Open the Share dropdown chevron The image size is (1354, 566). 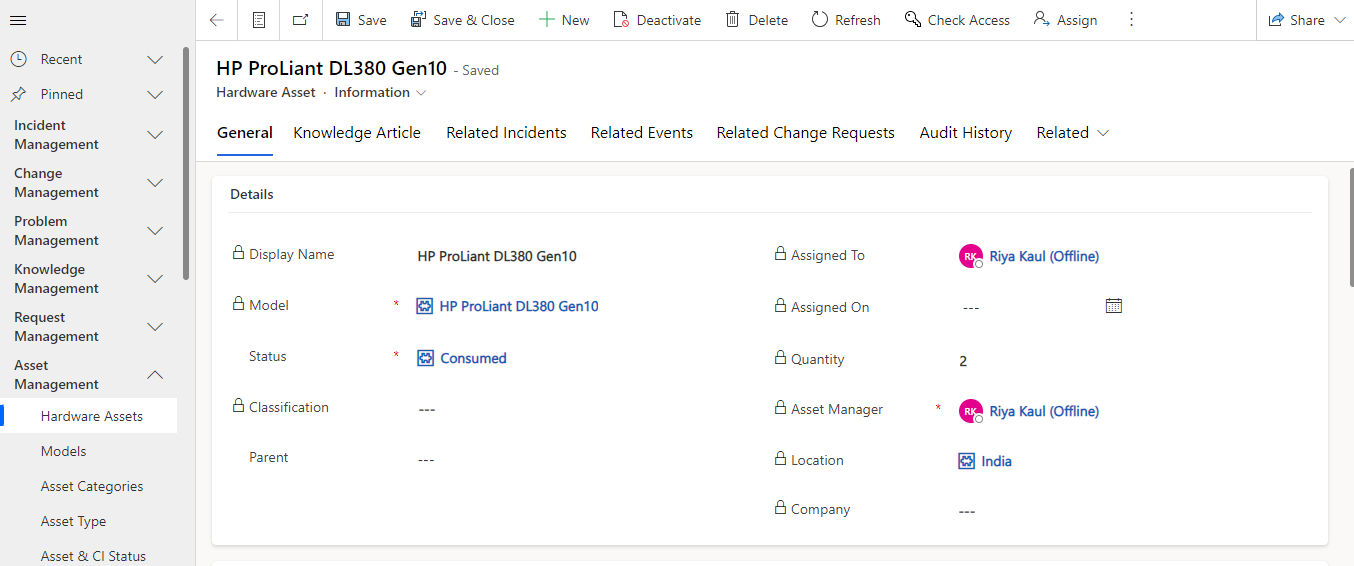pyautogui.click(x=1340, y=20)
